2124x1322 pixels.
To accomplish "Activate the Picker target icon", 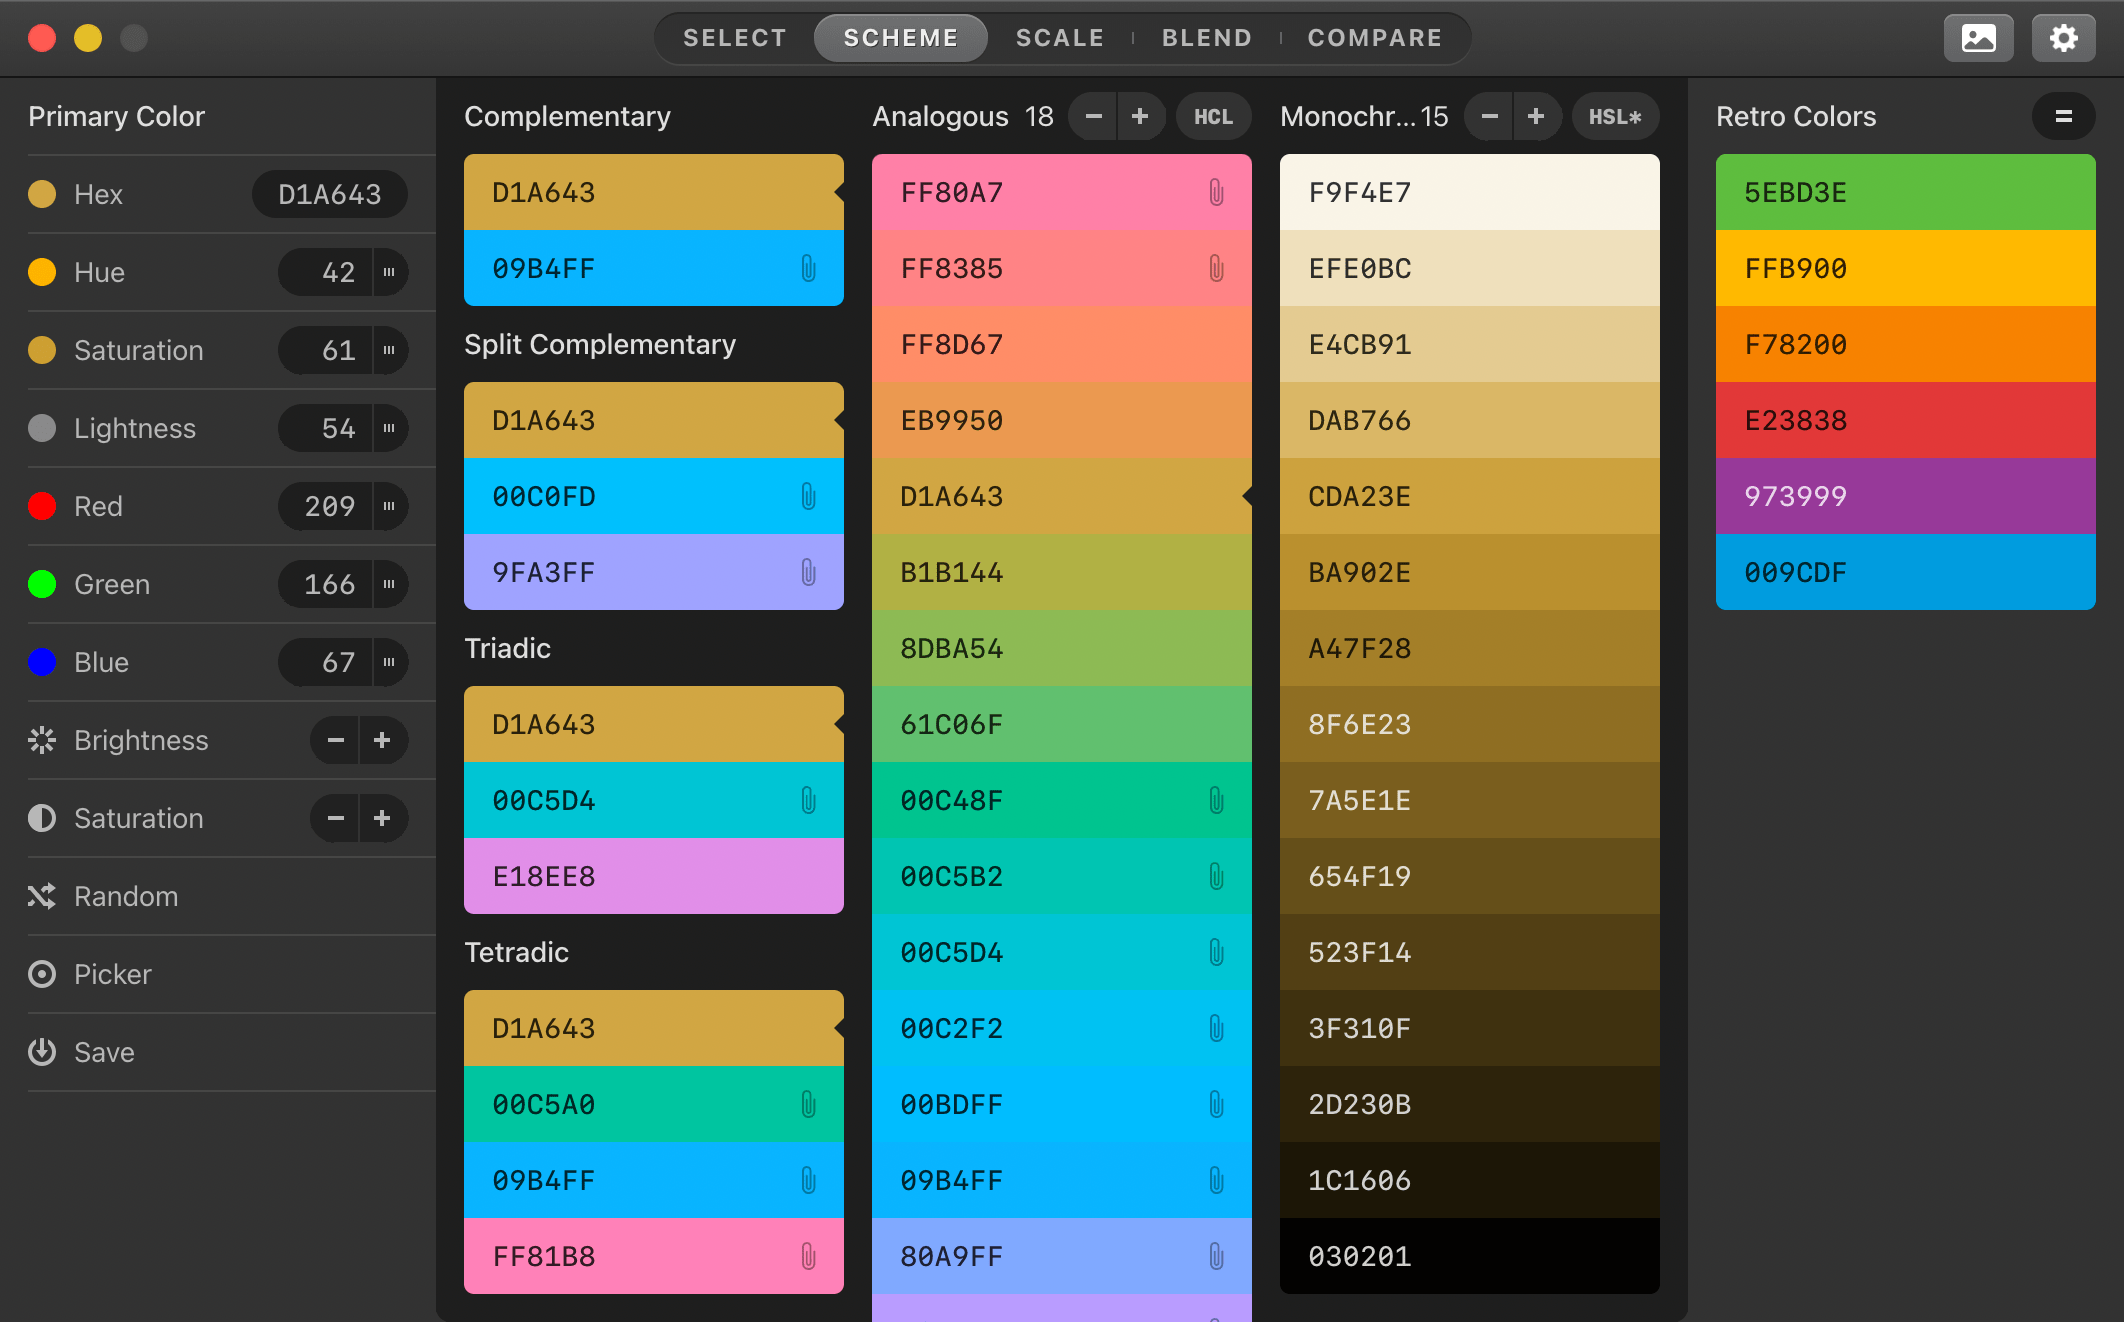I will pyautogui.click(x=42, y=974).
